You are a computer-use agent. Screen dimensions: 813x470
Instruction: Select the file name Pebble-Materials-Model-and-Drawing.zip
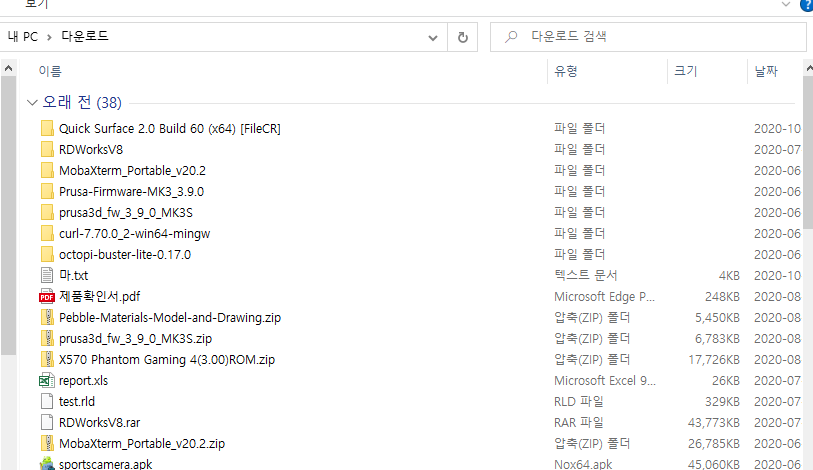click(170, 317)
